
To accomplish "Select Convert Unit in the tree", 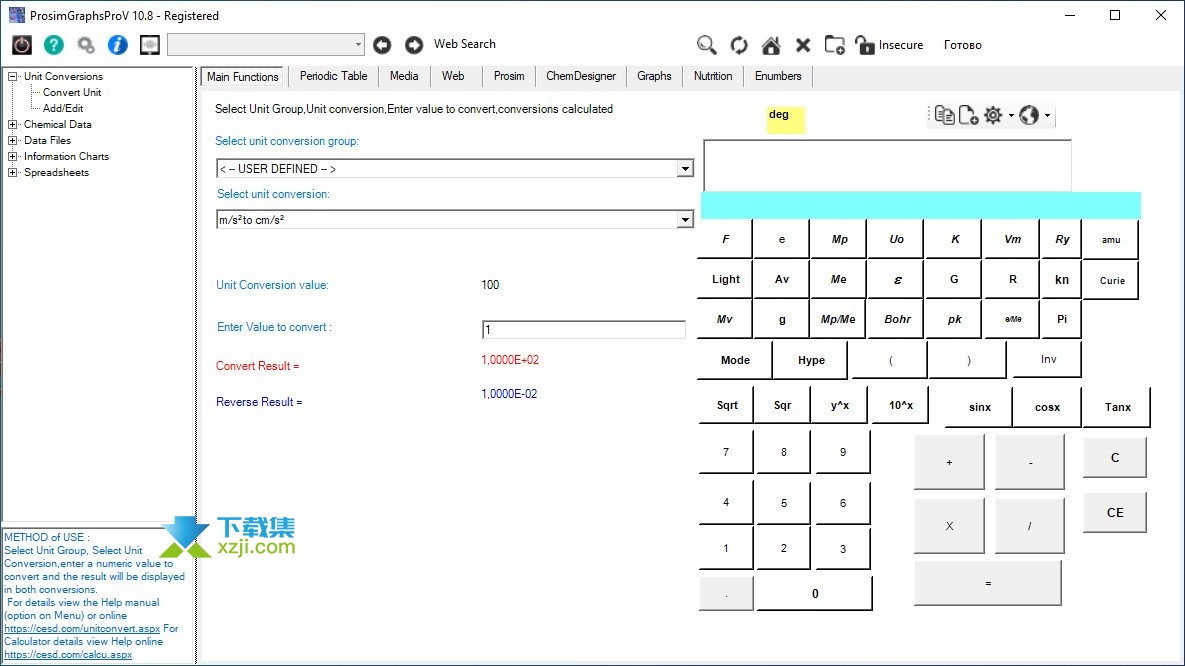I will (72, 92).
